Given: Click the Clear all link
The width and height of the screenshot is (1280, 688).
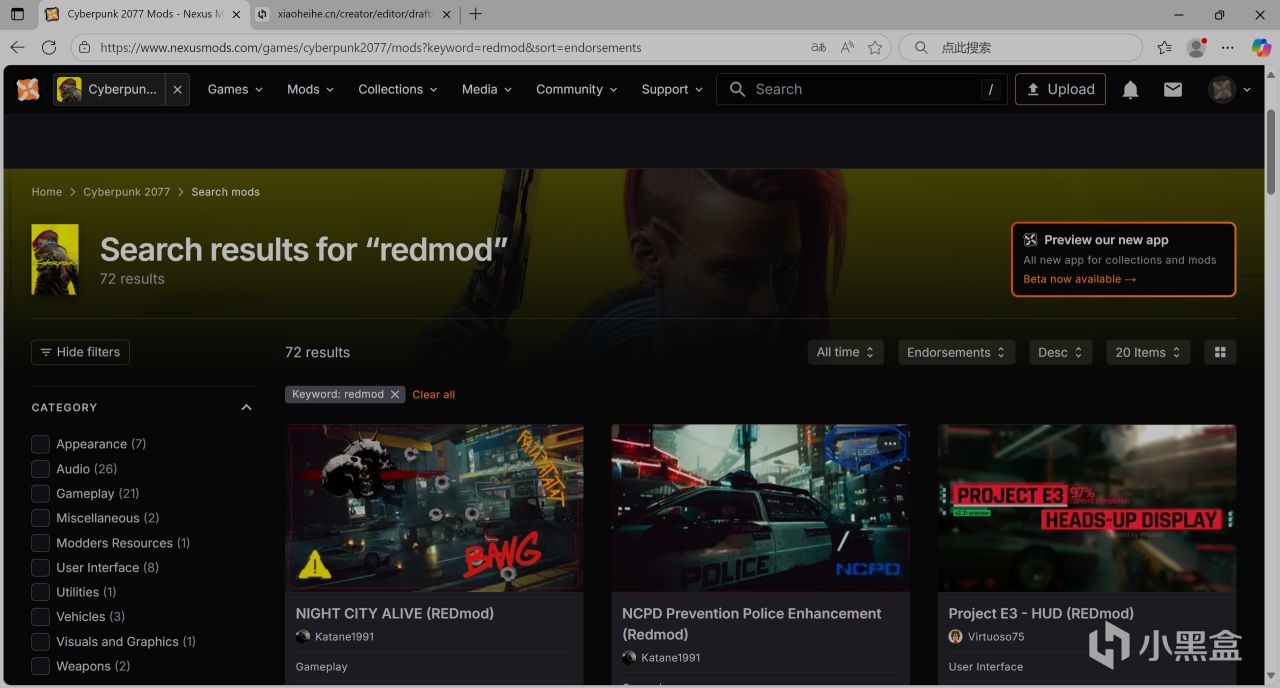Looking at the screenshot, I should click(434, 394).
